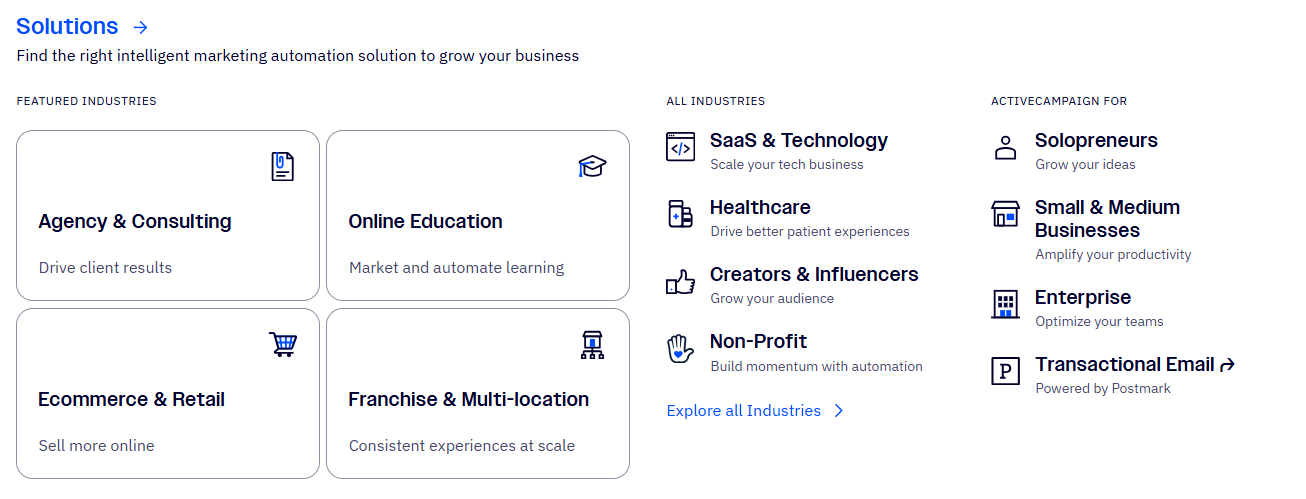Click the graduation cap icon for Online Education
Image resolution: width=1306 pixels, height=499 pixels.
592,167
